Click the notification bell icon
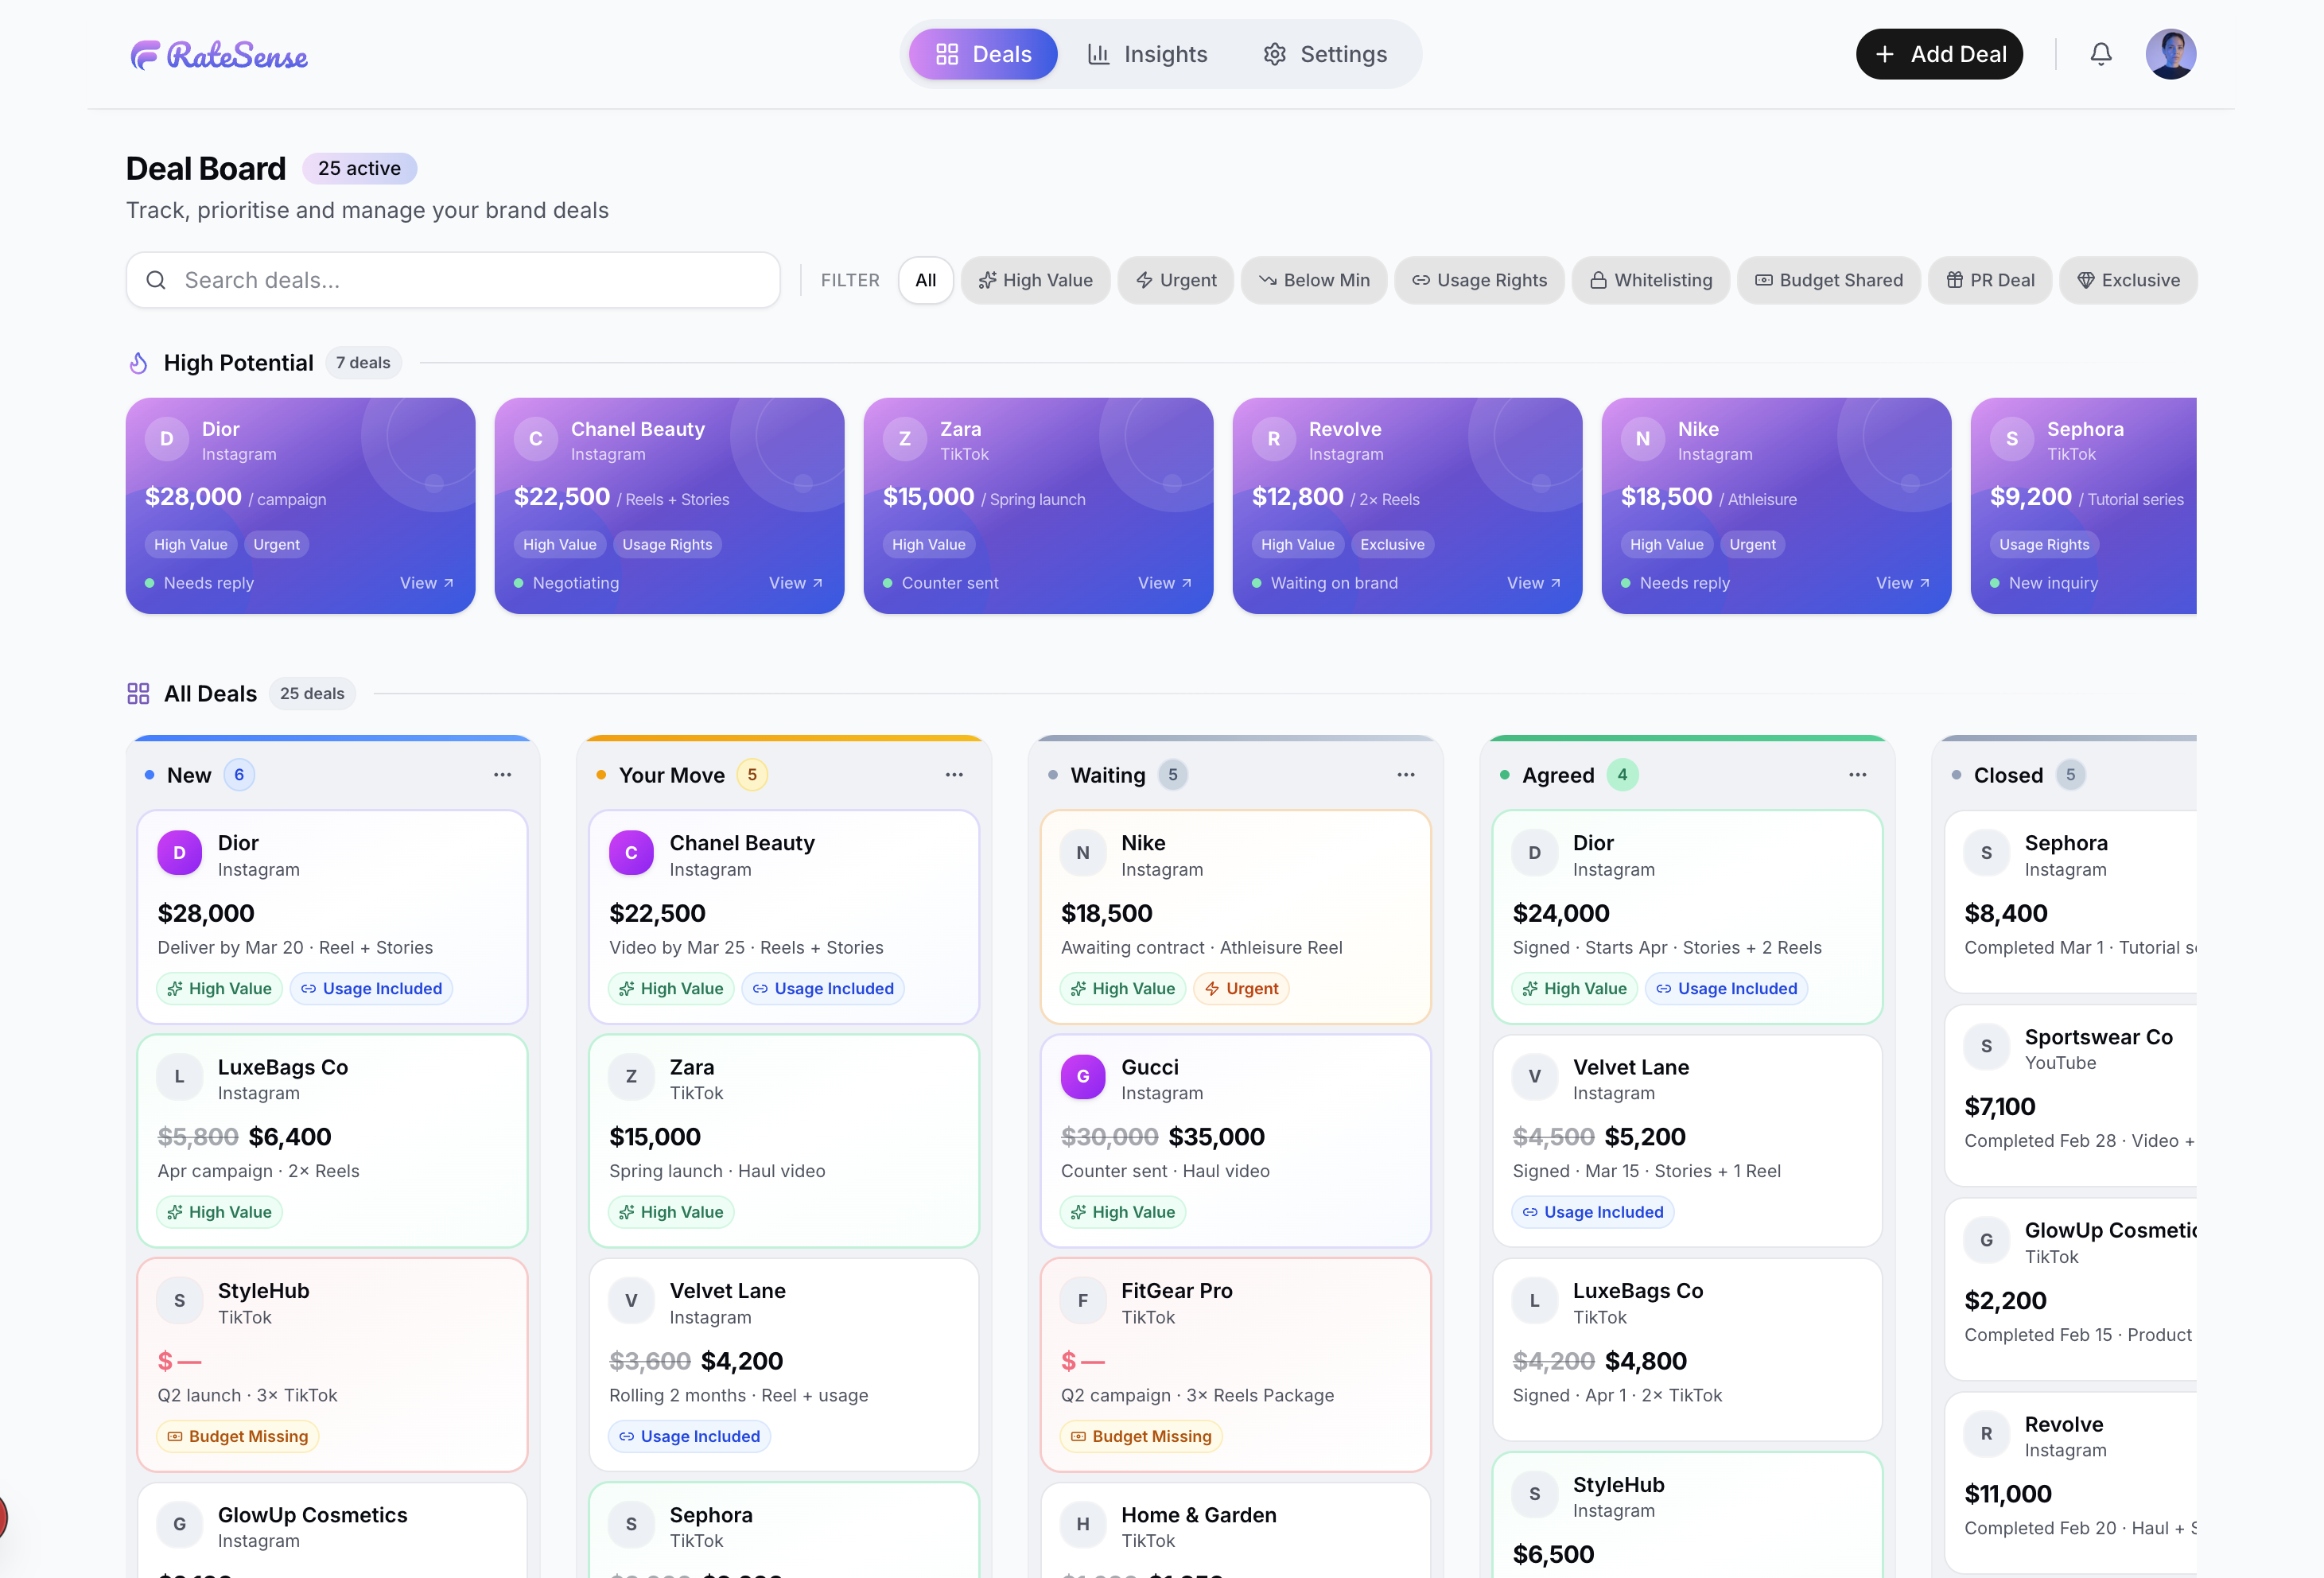The image size is (2324, 1578). [x=2101, y=54]
